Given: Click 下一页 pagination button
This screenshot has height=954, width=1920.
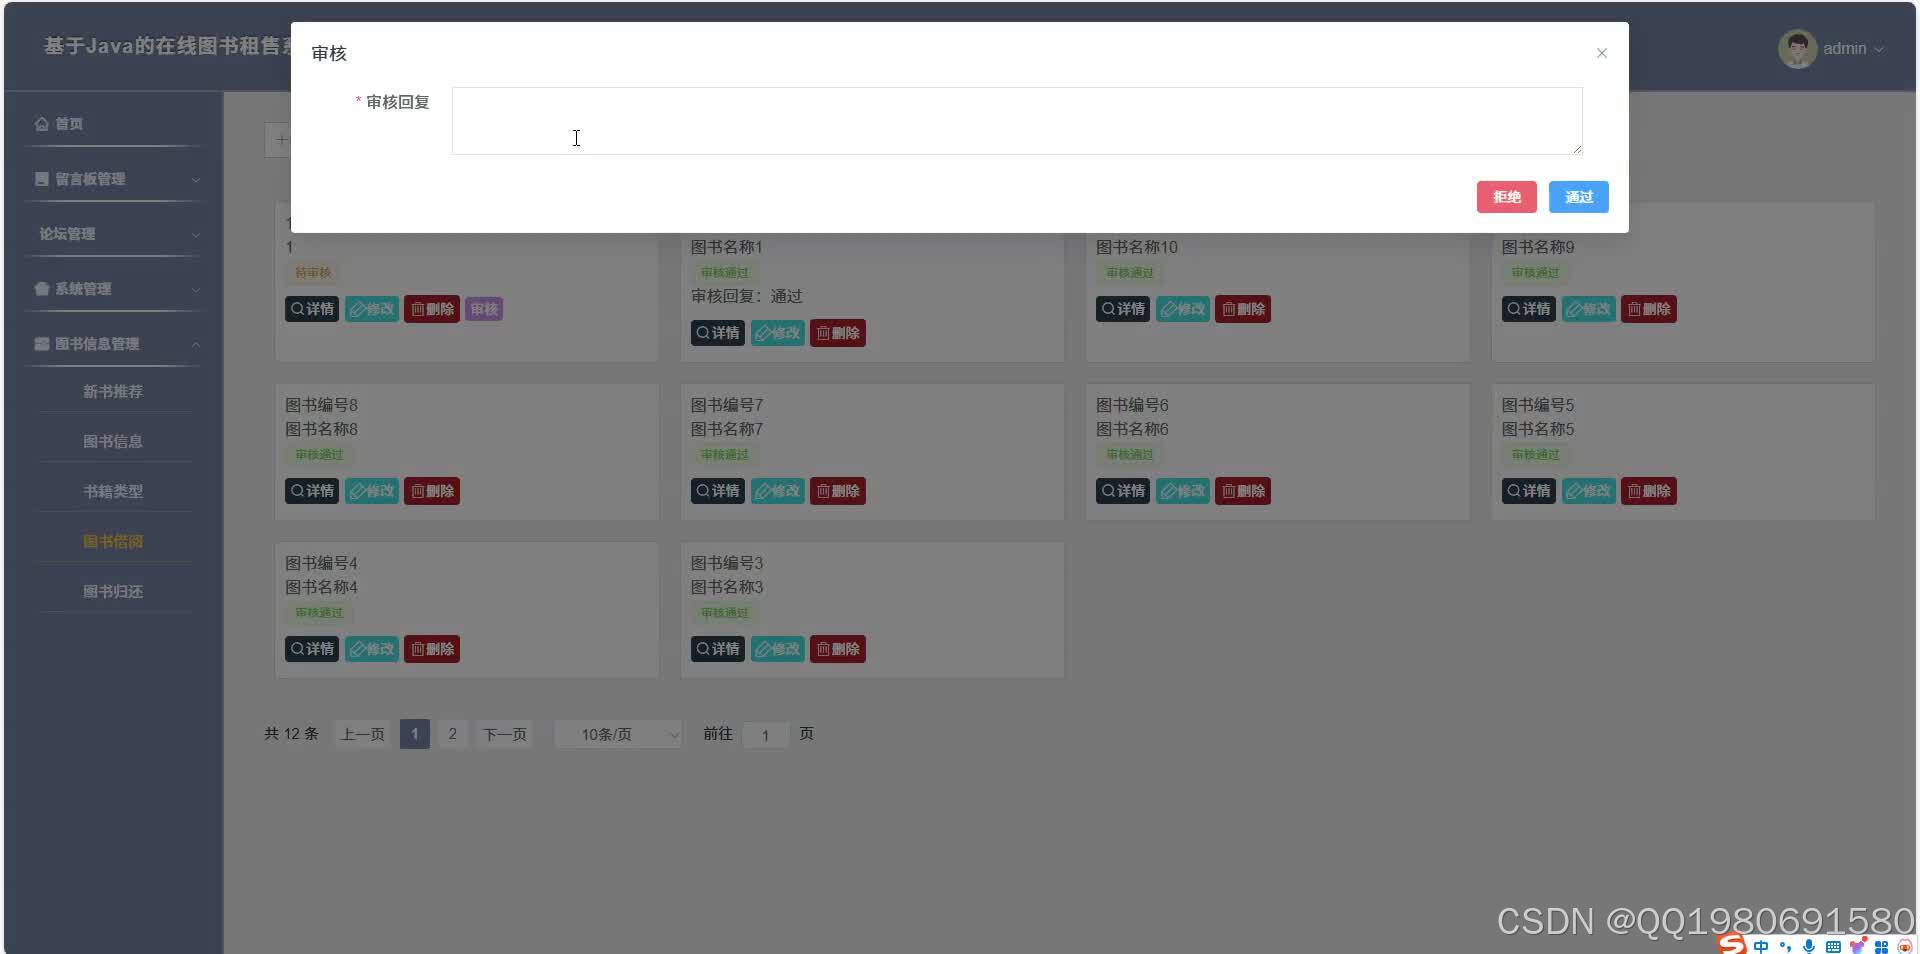Looking at the screenshot, I should [x=505, y=735].
